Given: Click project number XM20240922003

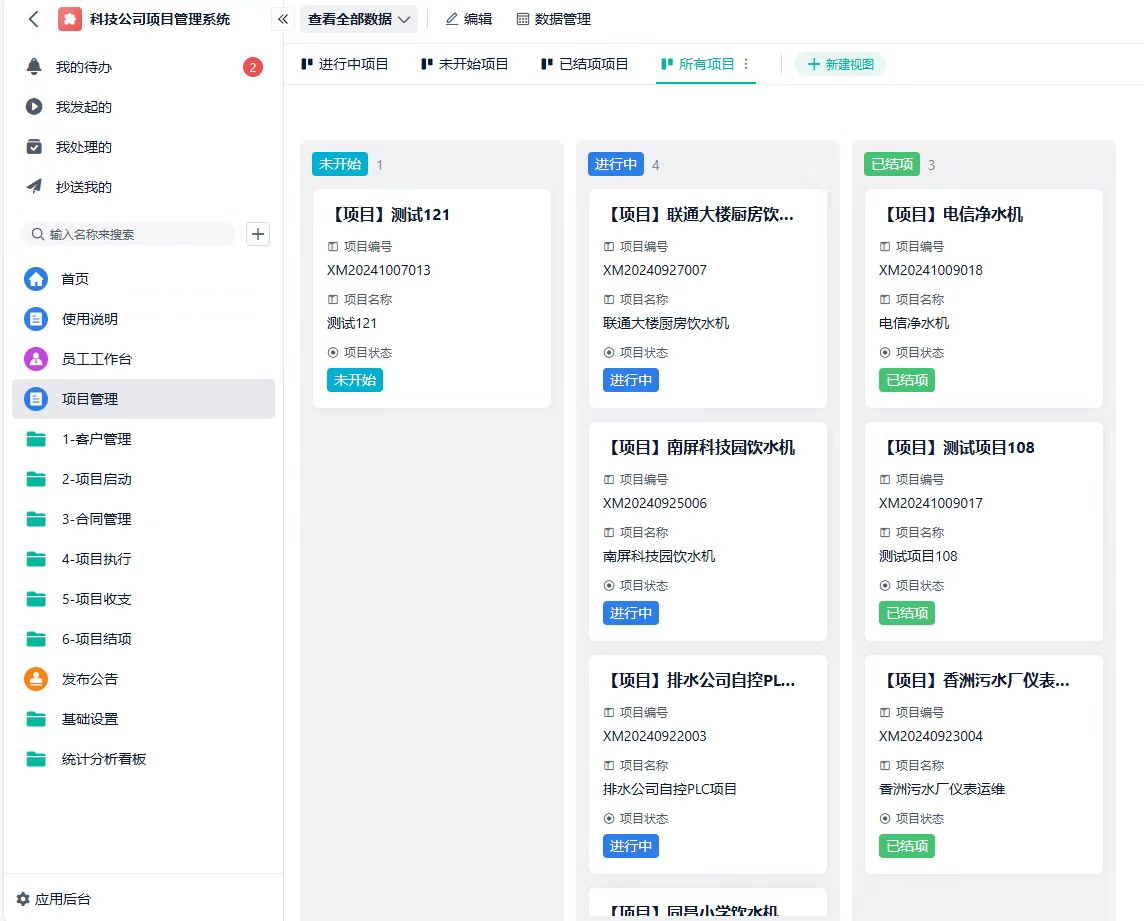Looking at the screenshot, I should pos(654,736).
